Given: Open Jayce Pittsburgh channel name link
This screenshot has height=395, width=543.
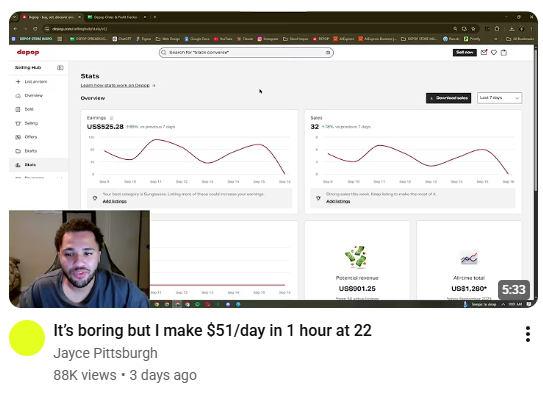Looking at the screenshot, I should click(x=105, y=353).
